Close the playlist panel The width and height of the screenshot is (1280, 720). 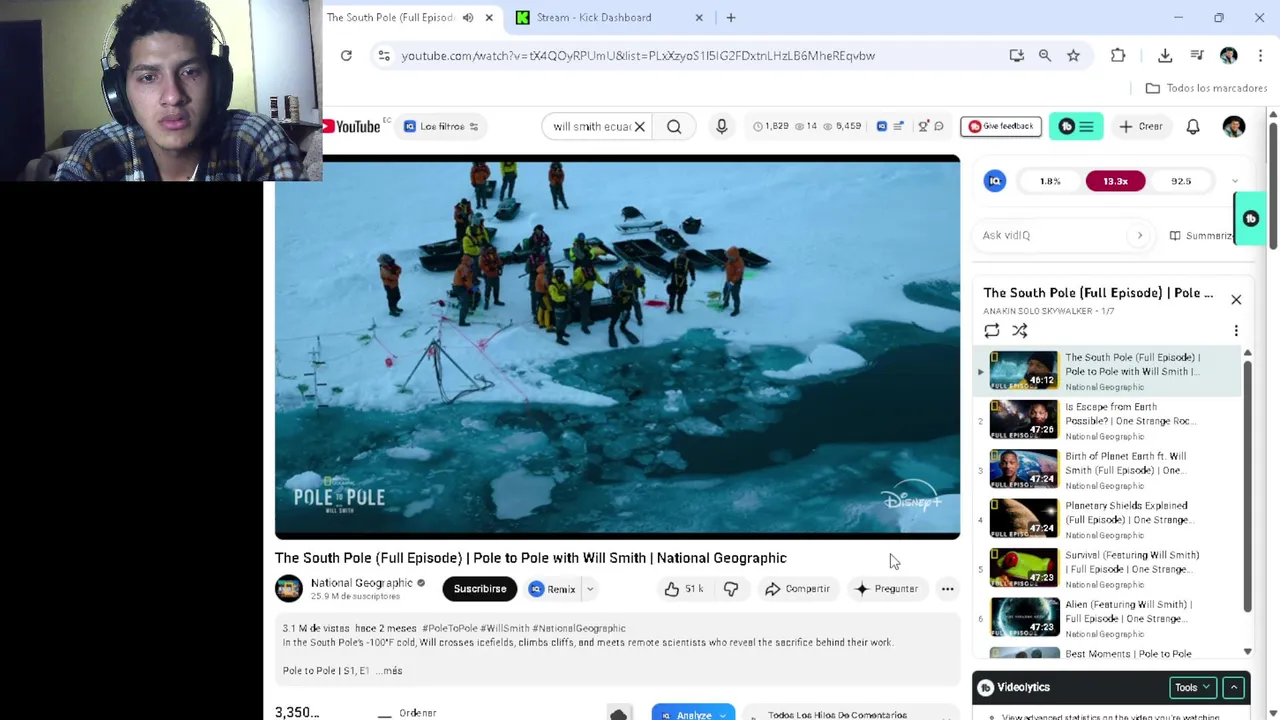[1236, 300]
